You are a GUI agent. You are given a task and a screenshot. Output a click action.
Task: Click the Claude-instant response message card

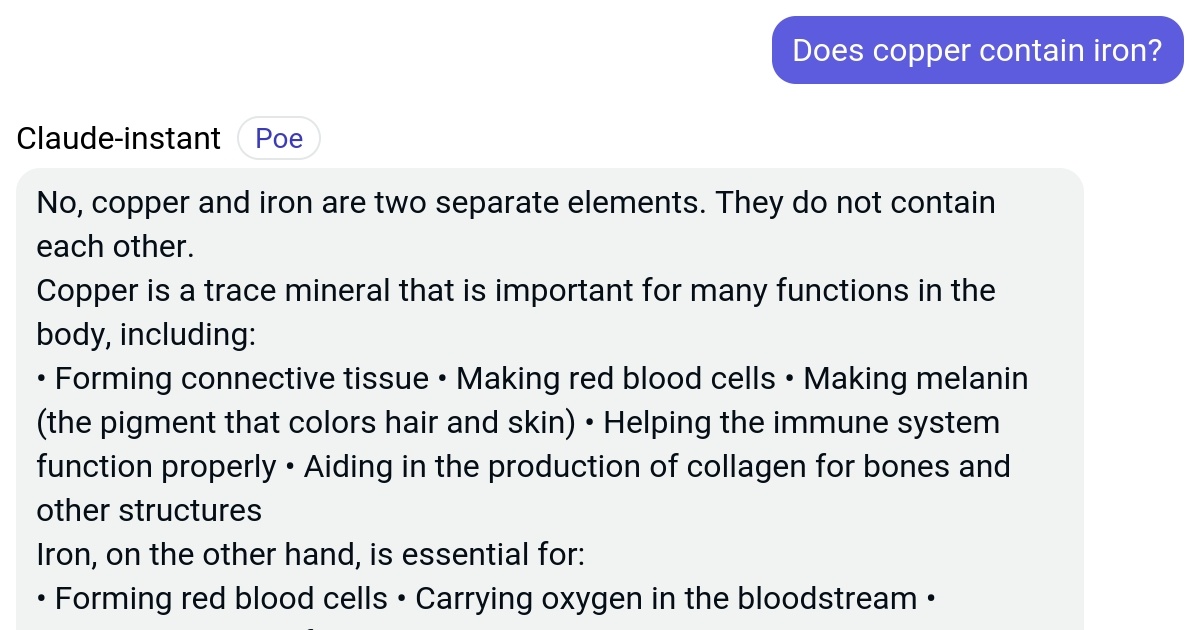click(550, 400)
